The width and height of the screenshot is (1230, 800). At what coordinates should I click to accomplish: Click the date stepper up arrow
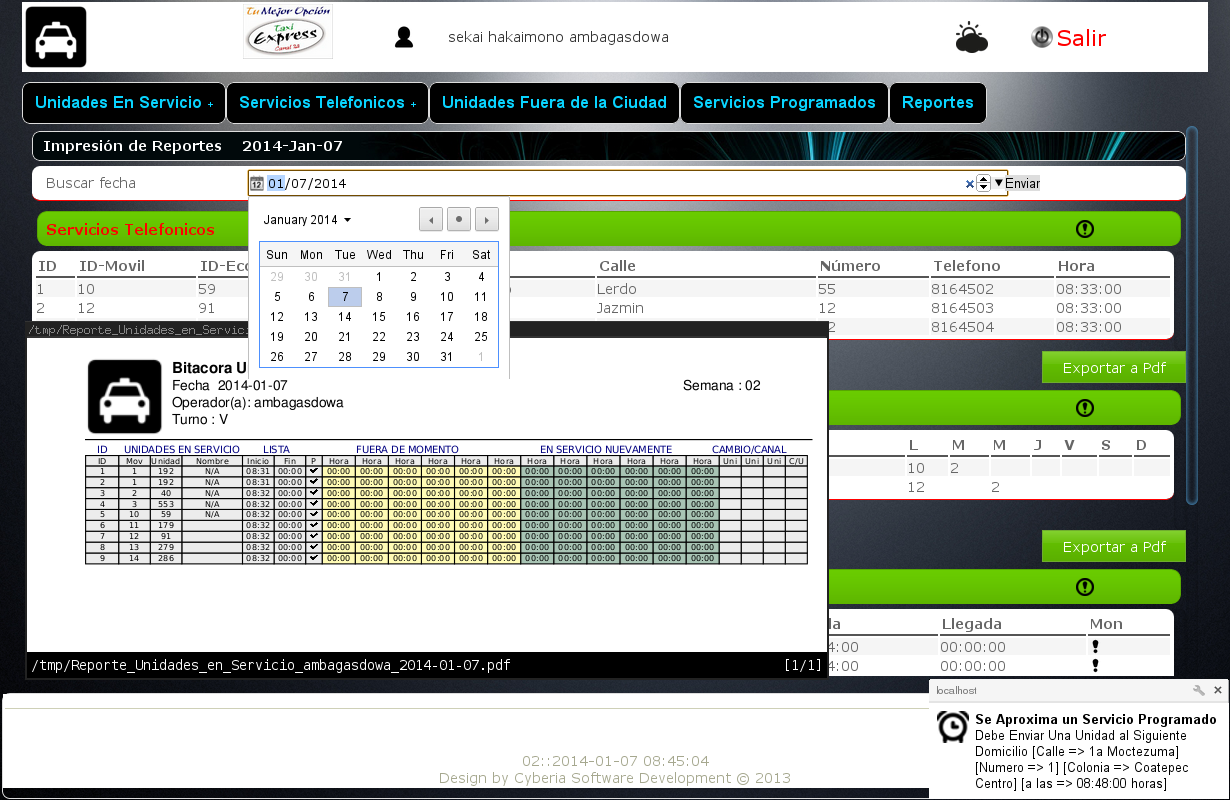(982, 178)
